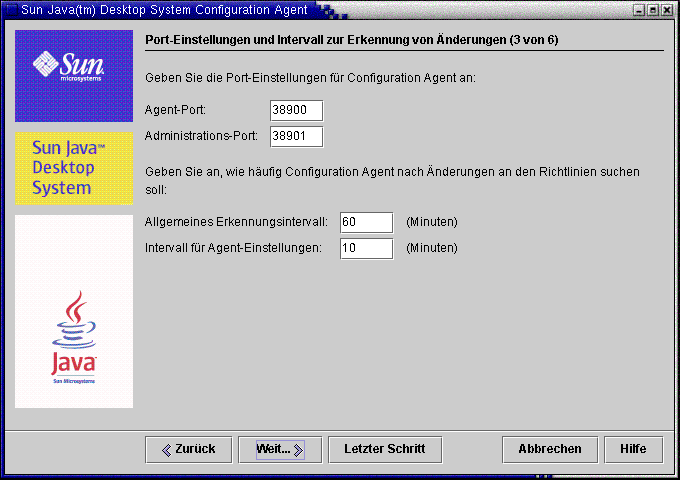680x480 pixels.
Task: Click the Agent-Port: label
Action: tap(175, 110)
